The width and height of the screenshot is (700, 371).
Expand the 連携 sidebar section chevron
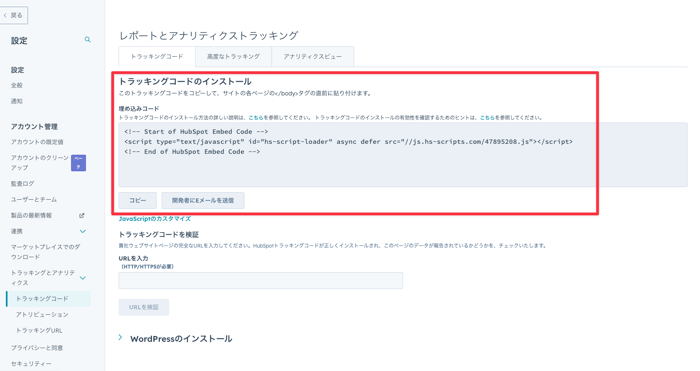tap(83, 231)
